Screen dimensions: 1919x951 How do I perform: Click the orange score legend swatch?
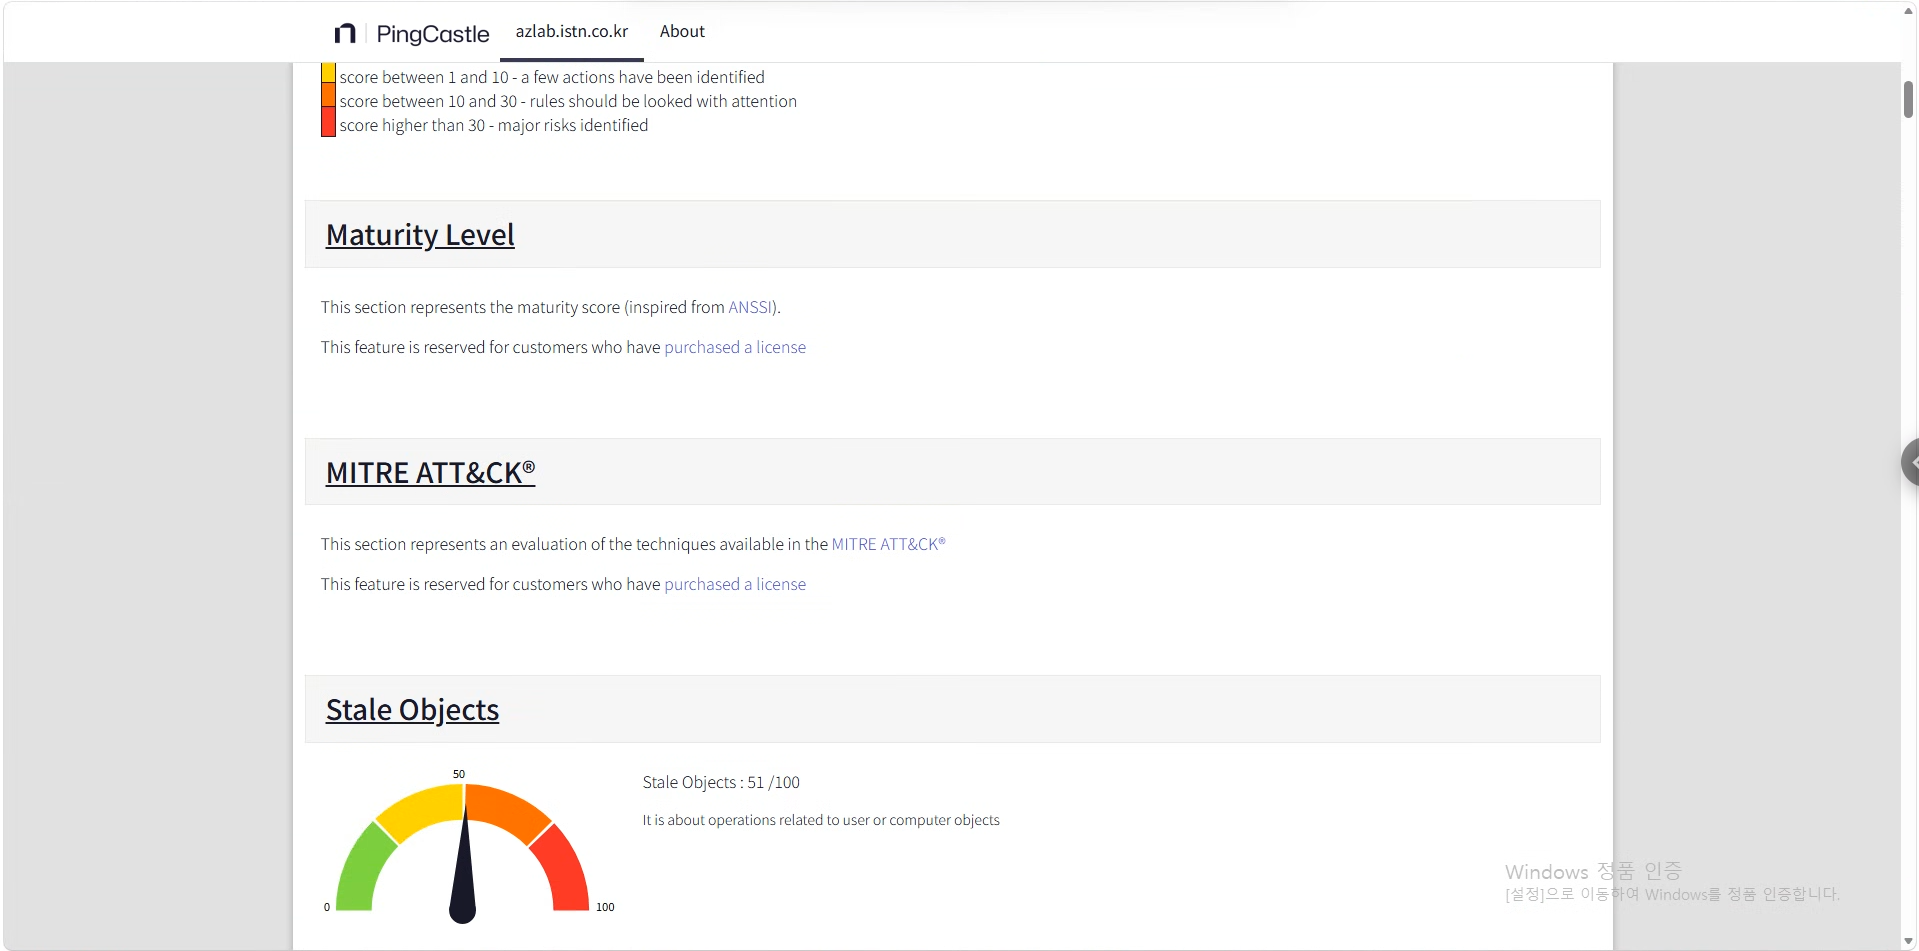tap(328, 96)
